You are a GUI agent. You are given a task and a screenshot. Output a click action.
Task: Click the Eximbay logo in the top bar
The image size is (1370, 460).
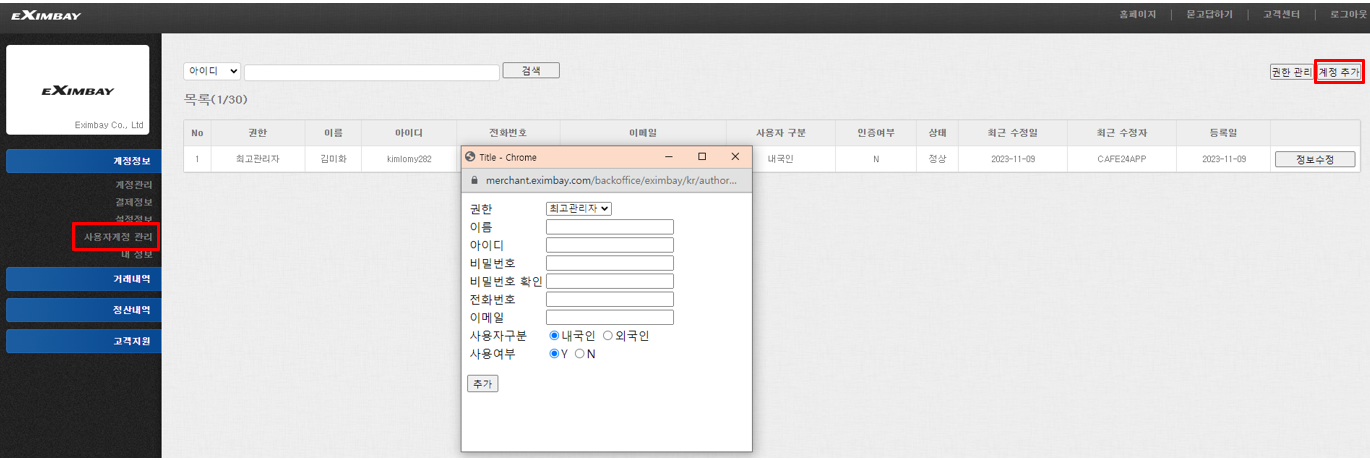[x=46, y=15]
